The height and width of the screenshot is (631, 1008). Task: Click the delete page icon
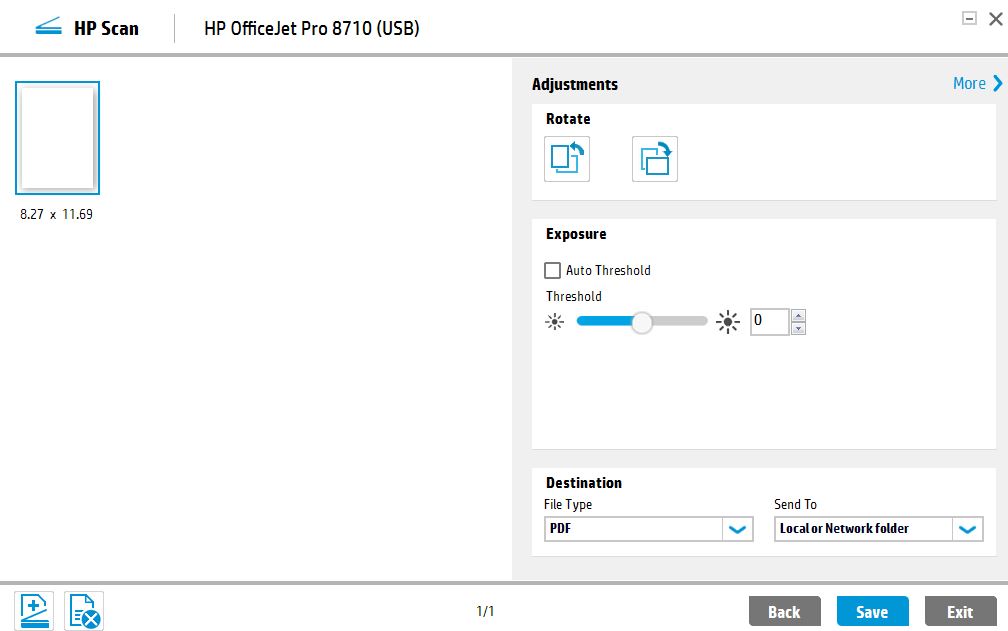click(x=82, y=609)
